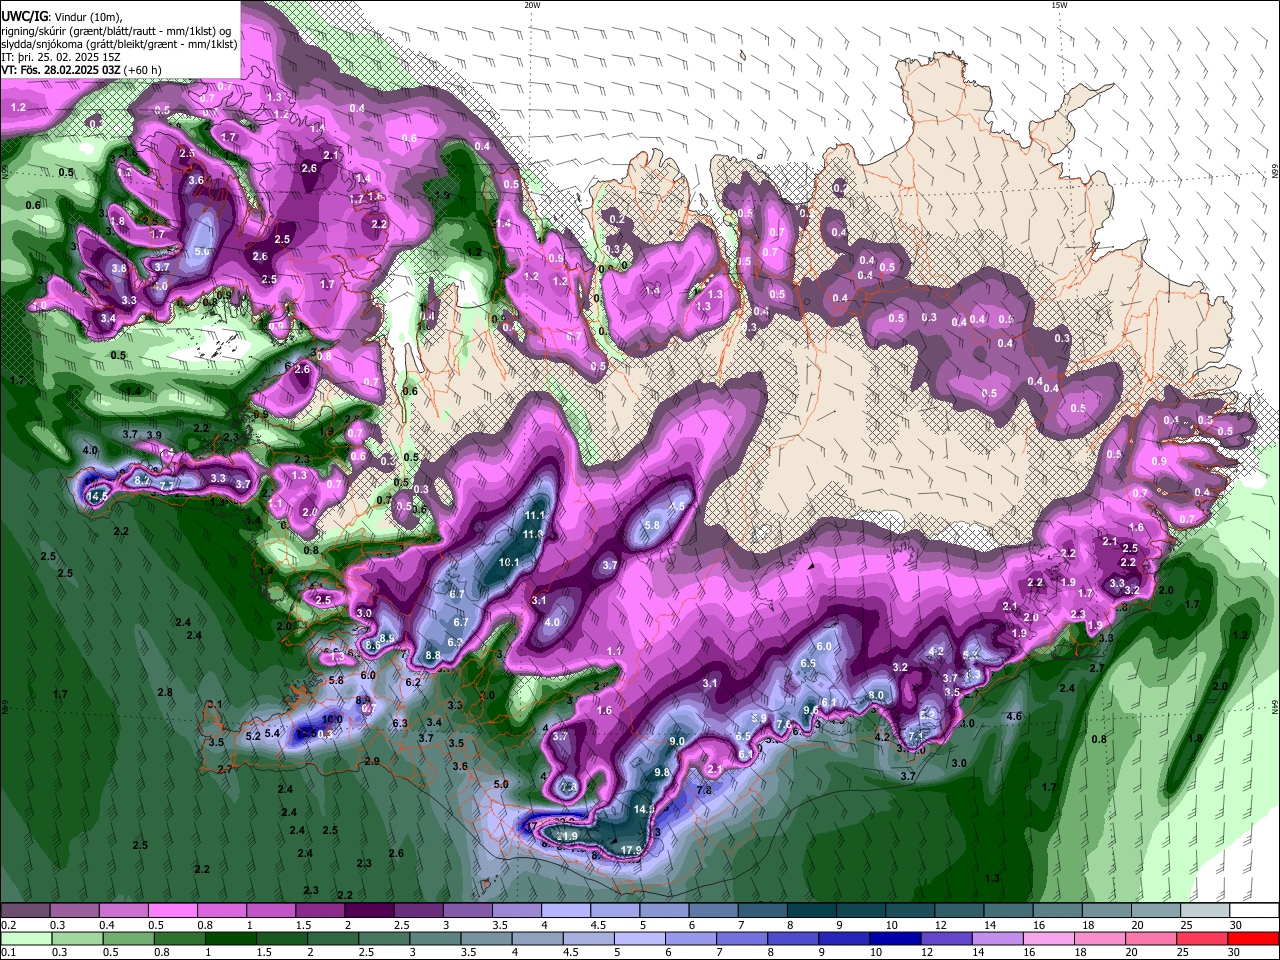Click the bright pink 0.5 swatch in snow legend
The width and height of the screenshot is (1280, 960).
172,911
